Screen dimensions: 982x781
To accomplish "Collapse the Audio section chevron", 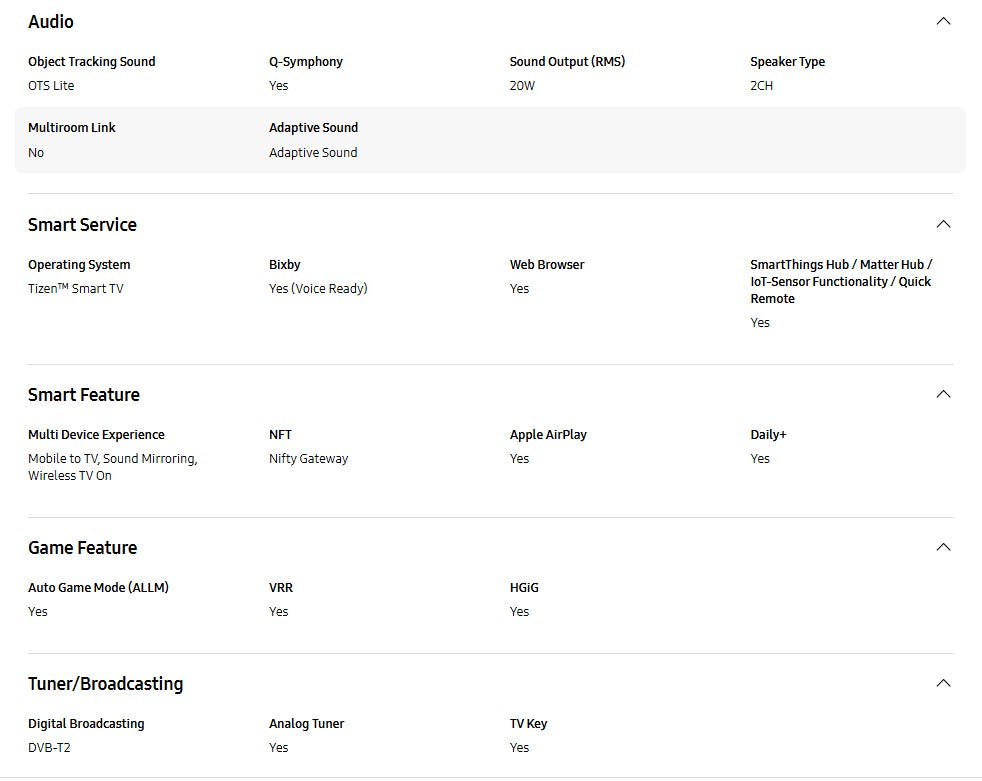I will pos(942,21).
